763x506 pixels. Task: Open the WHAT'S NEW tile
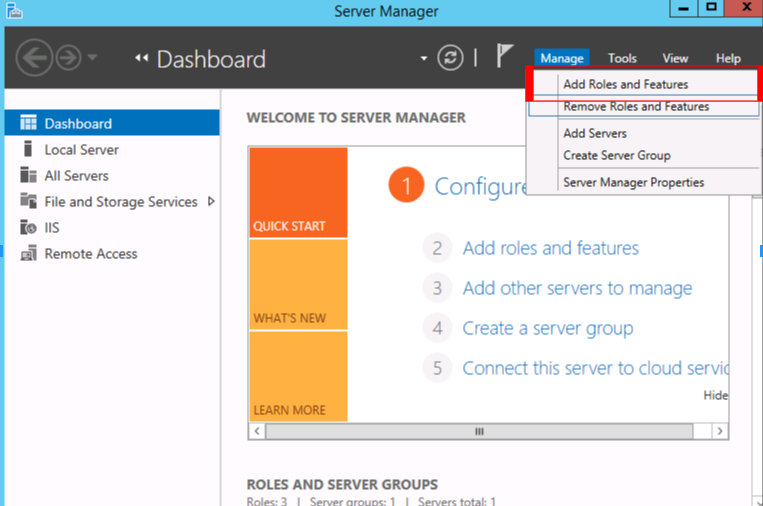(x=298, y=285)
